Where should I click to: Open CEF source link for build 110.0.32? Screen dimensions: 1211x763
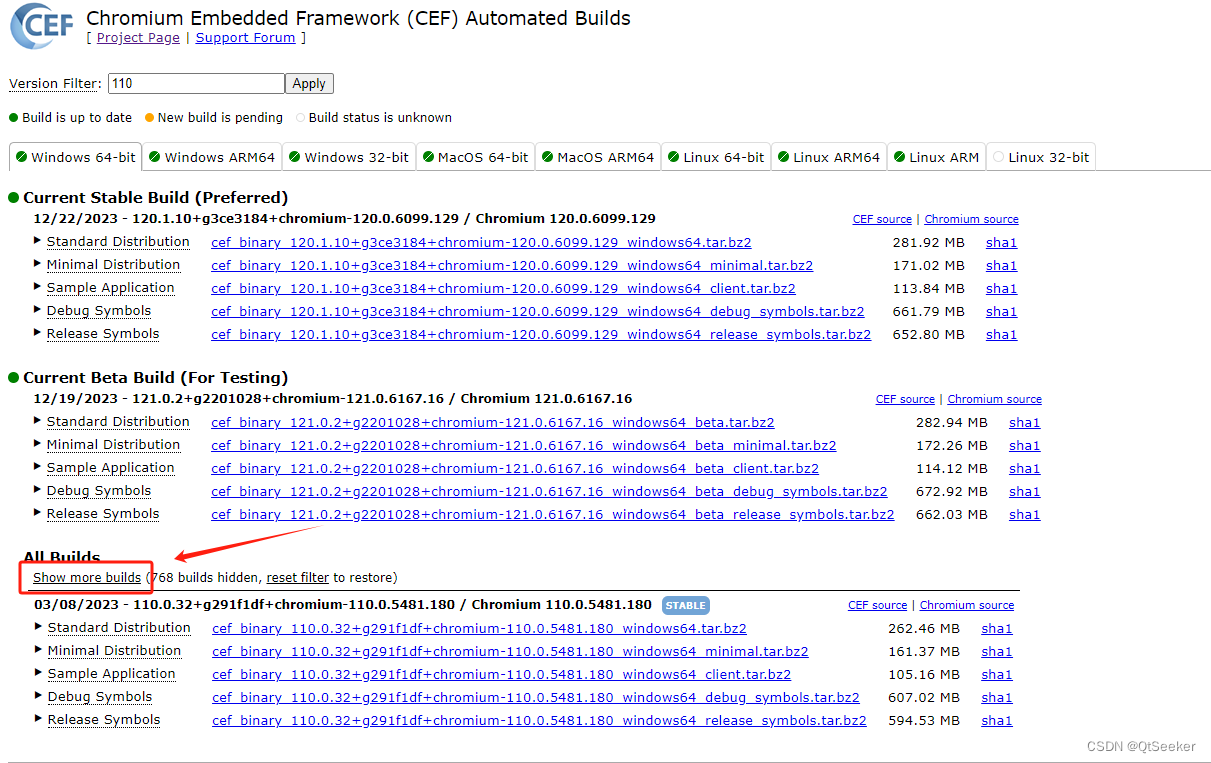click(877, 605)
